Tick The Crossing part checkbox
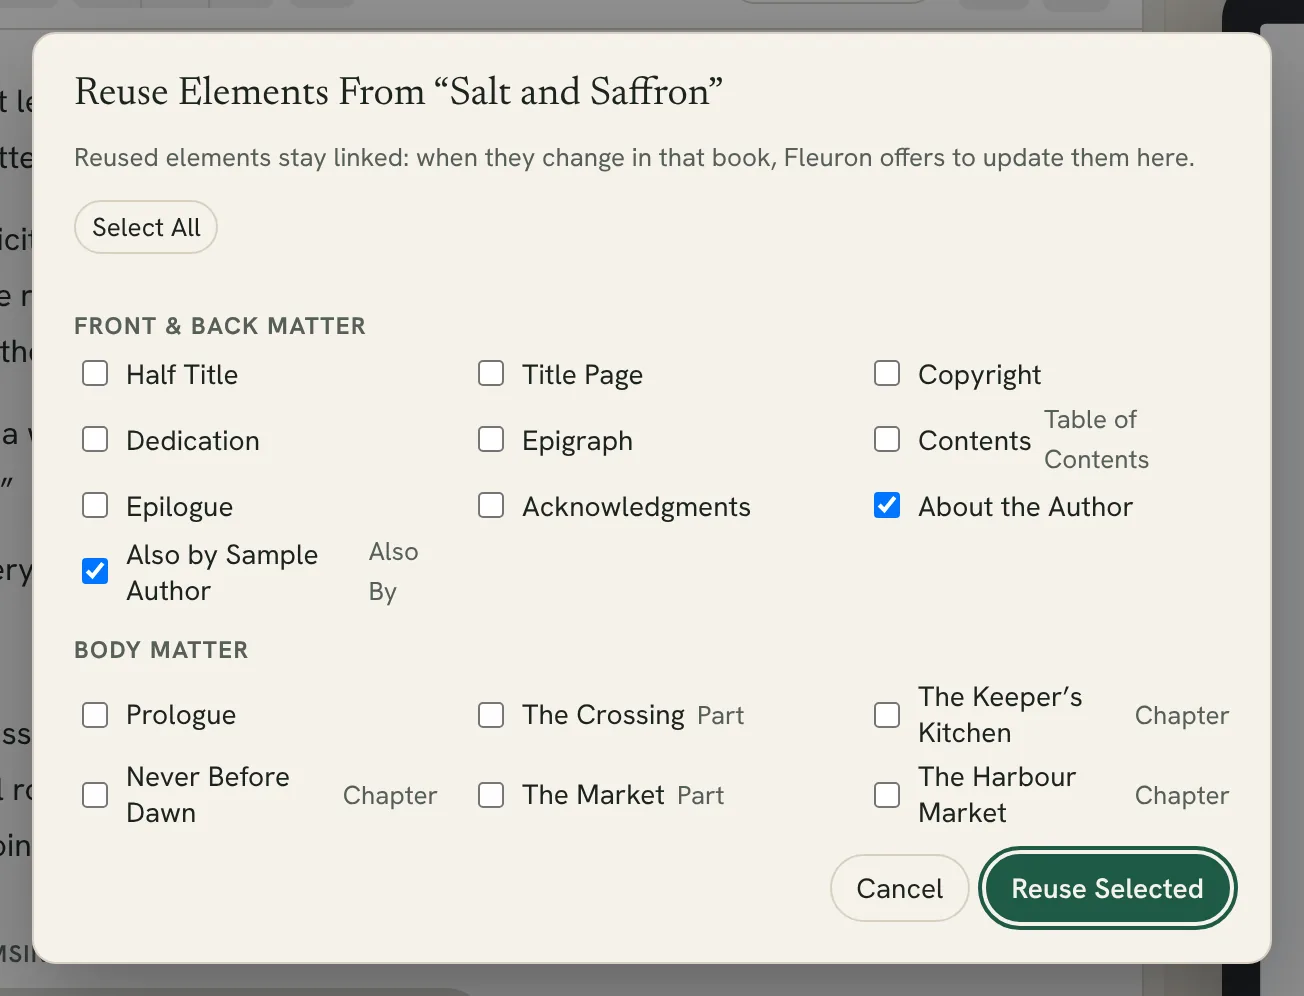The height and width of the screenshot is (996, 1304). pos(491,715)
